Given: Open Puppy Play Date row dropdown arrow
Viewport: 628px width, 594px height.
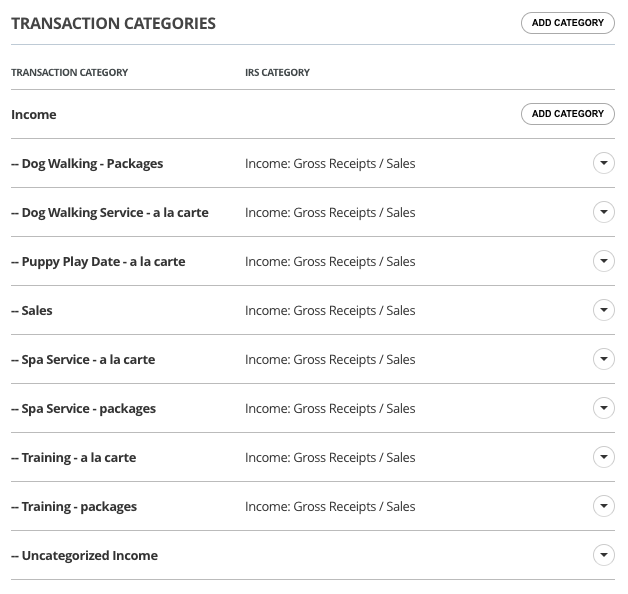Looking at the screenshot, I should point(603,261).
